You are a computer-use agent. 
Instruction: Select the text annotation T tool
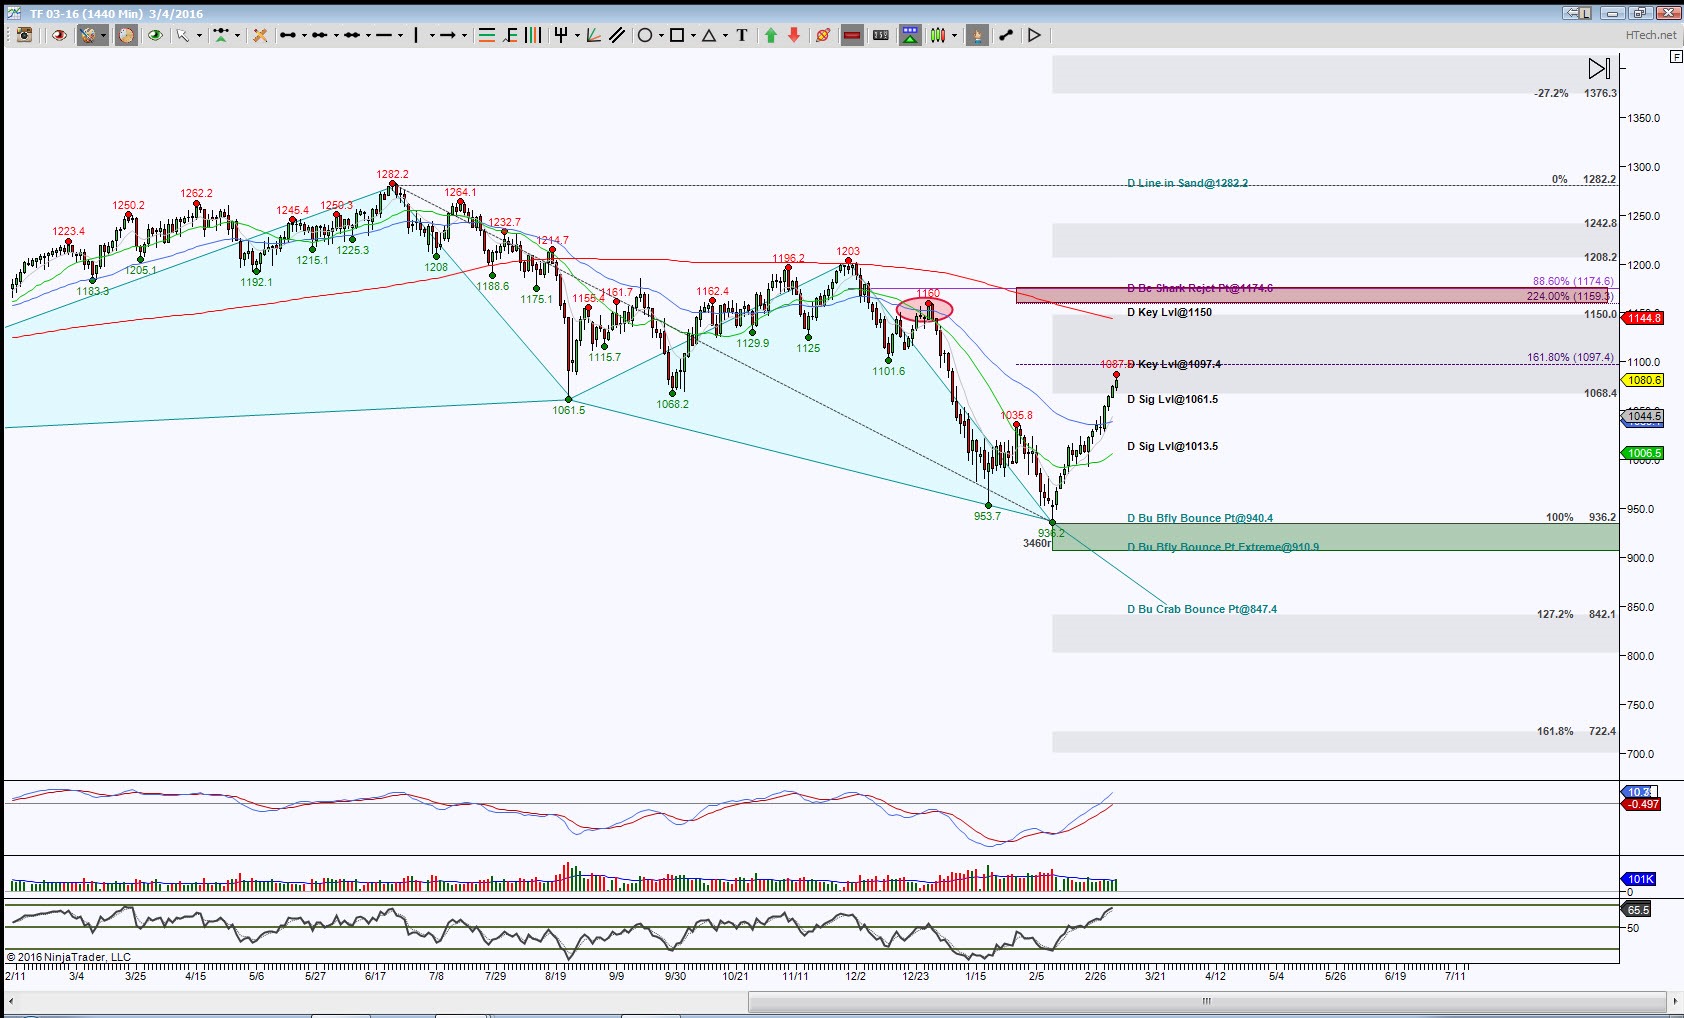coord(742,35)
